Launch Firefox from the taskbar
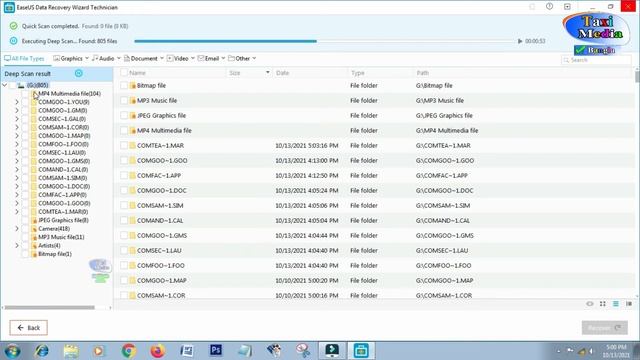The width and height of the screenshot is (640, 360). click(x=158, y=351)
